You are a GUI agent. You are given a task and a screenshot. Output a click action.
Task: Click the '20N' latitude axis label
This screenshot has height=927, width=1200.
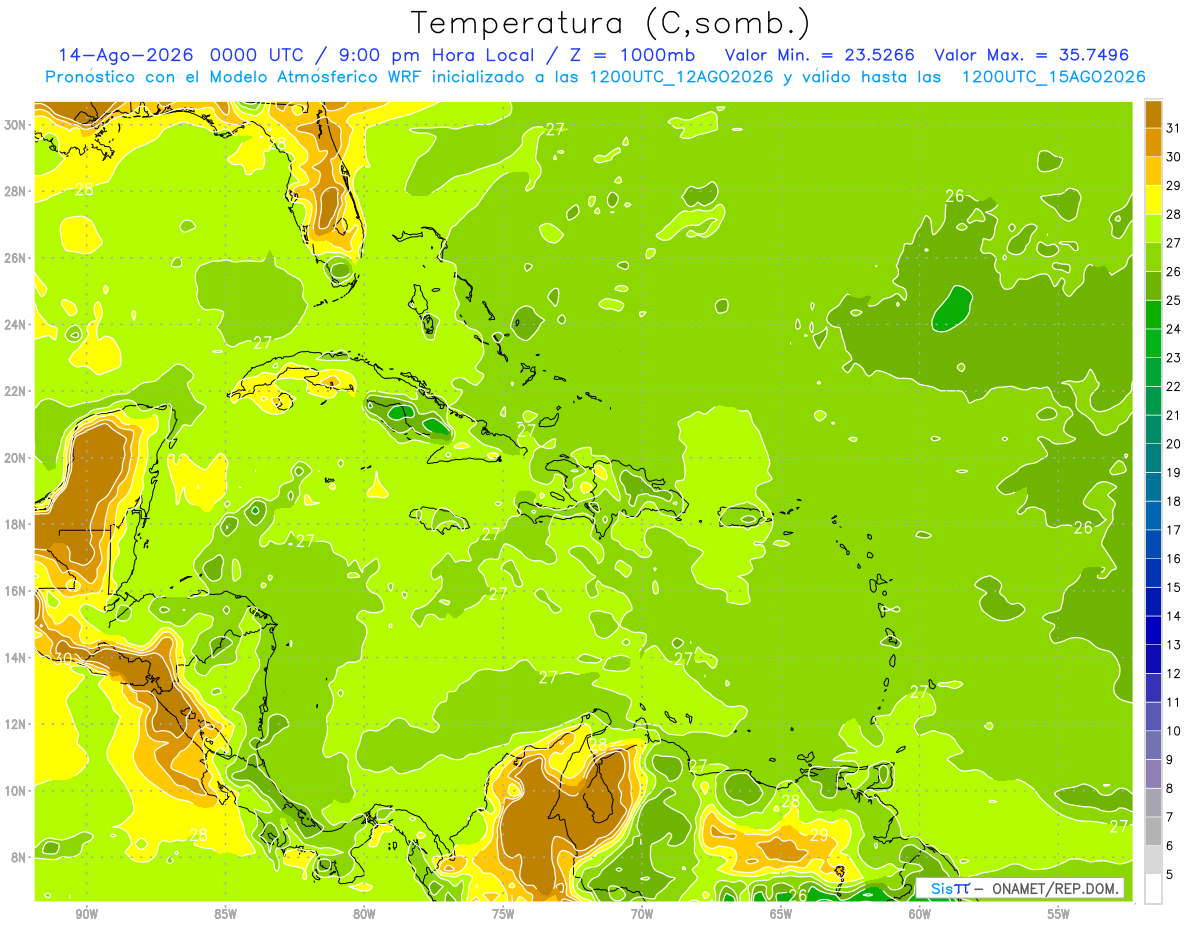[16, 458]
